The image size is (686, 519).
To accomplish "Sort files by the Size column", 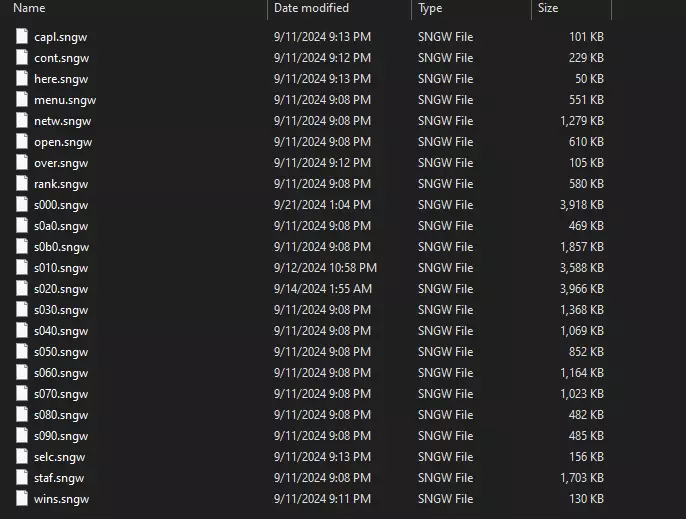I will pyautogui.click(x=548, y=8).
